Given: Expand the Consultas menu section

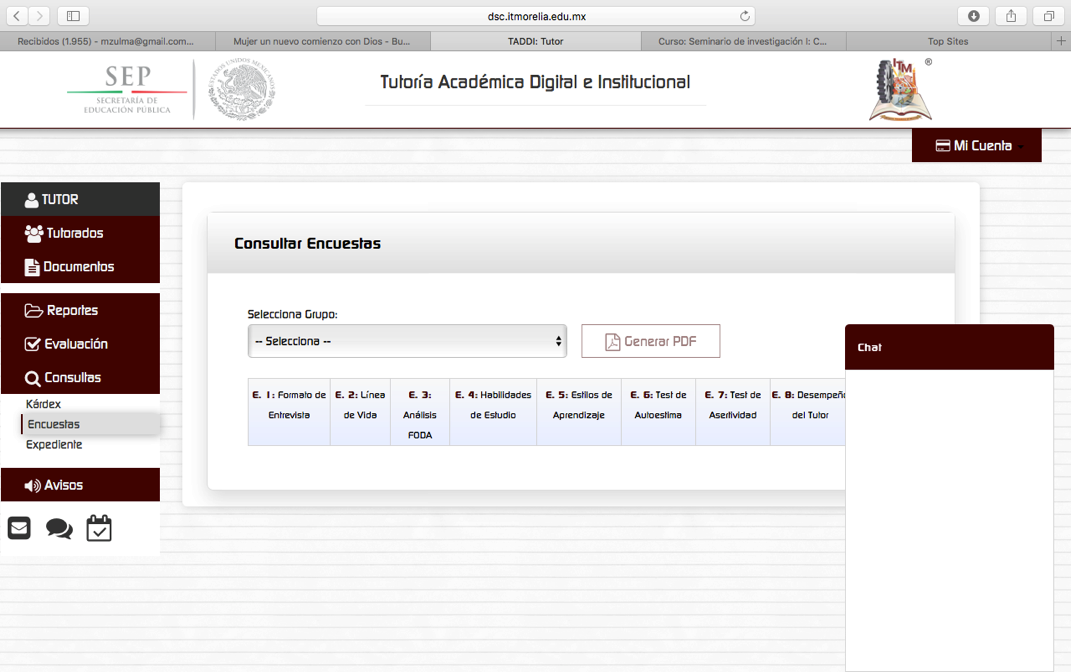Looking at the screenshot, I should (80, 377).
